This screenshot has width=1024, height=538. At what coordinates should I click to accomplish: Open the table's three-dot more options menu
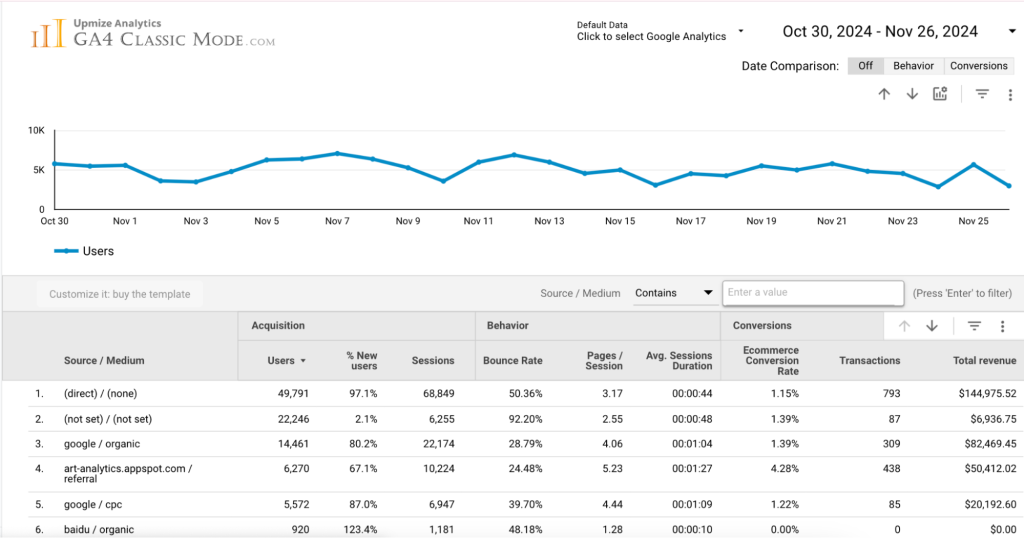click(x=1003, y=326)
